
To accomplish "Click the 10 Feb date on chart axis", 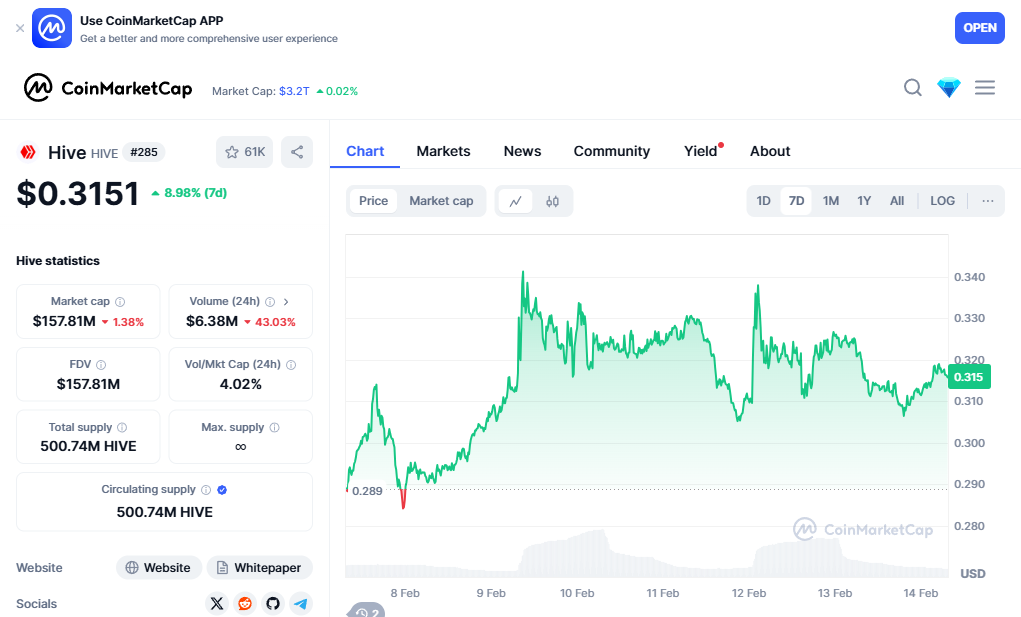I will [577, 593].
